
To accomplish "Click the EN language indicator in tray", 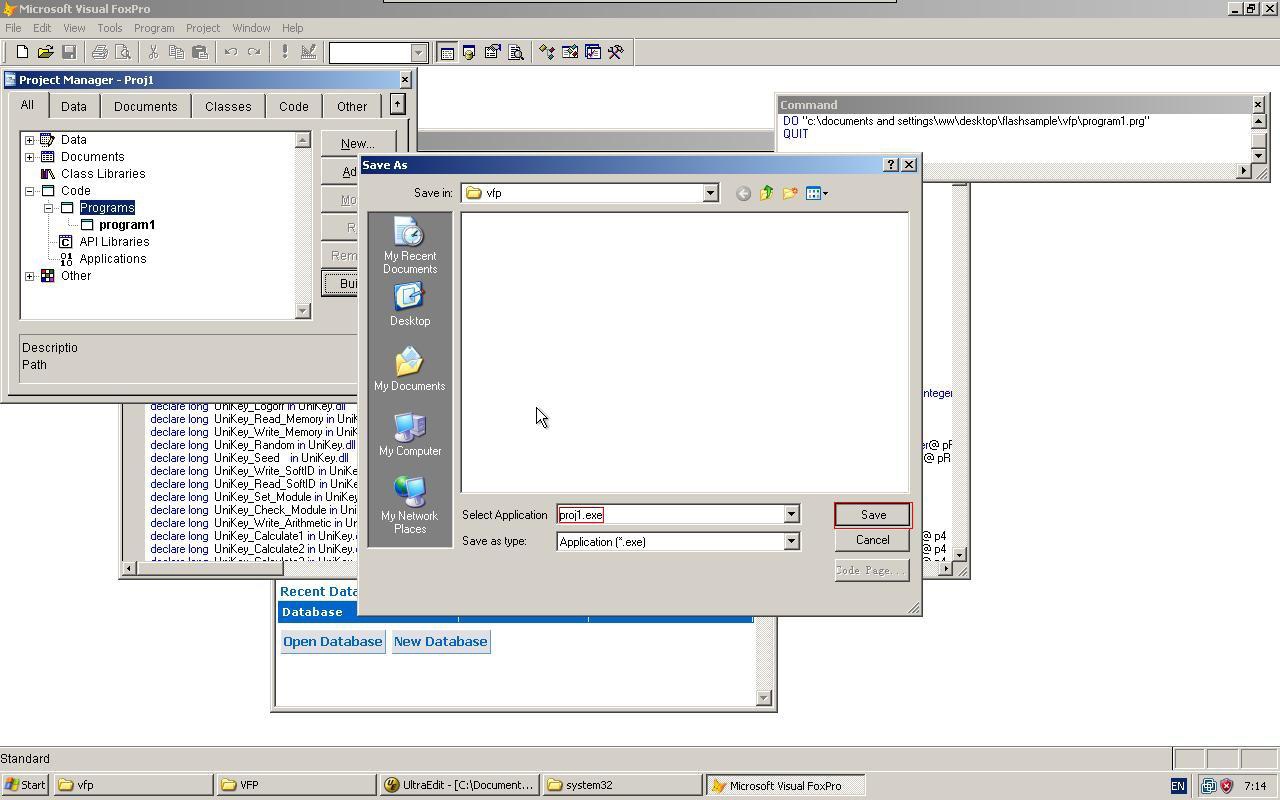I will [1178, 786].
